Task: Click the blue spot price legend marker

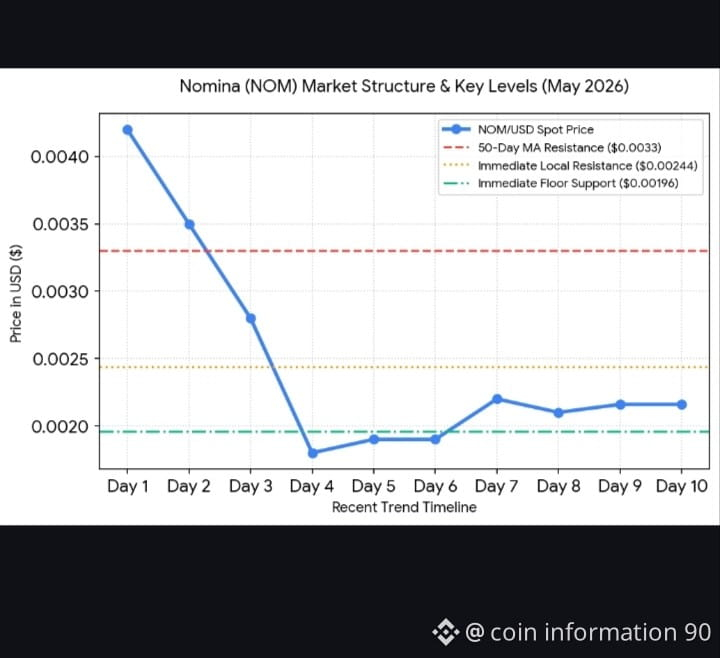Action: 456,129
